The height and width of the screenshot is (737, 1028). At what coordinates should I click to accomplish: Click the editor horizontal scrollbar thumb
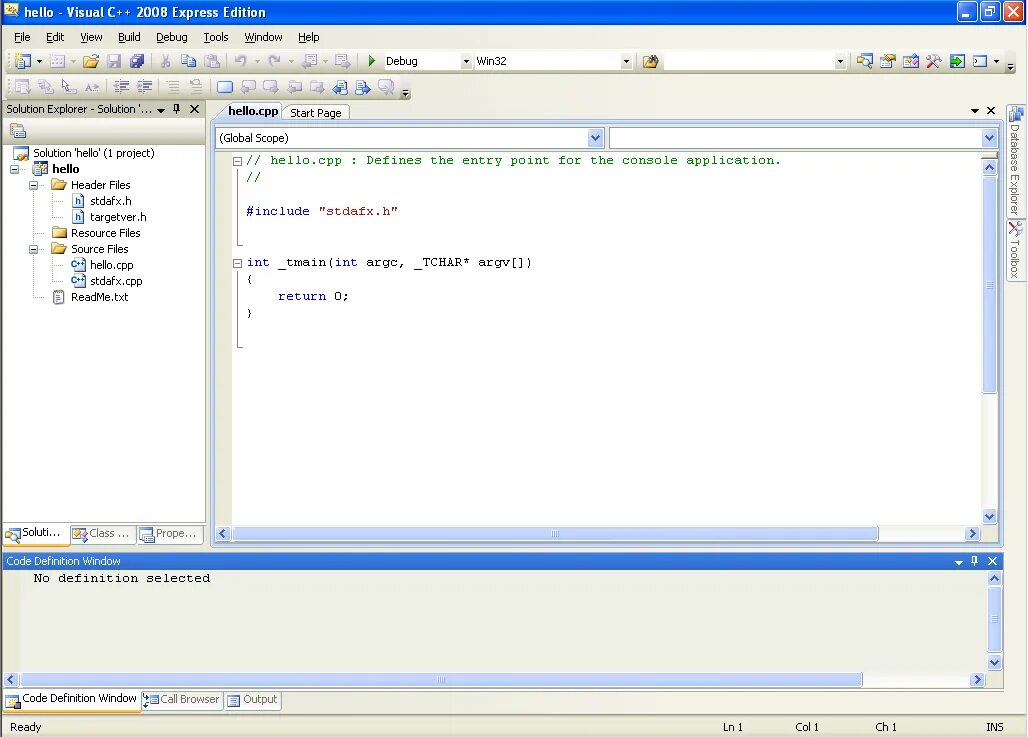(555, 534)
